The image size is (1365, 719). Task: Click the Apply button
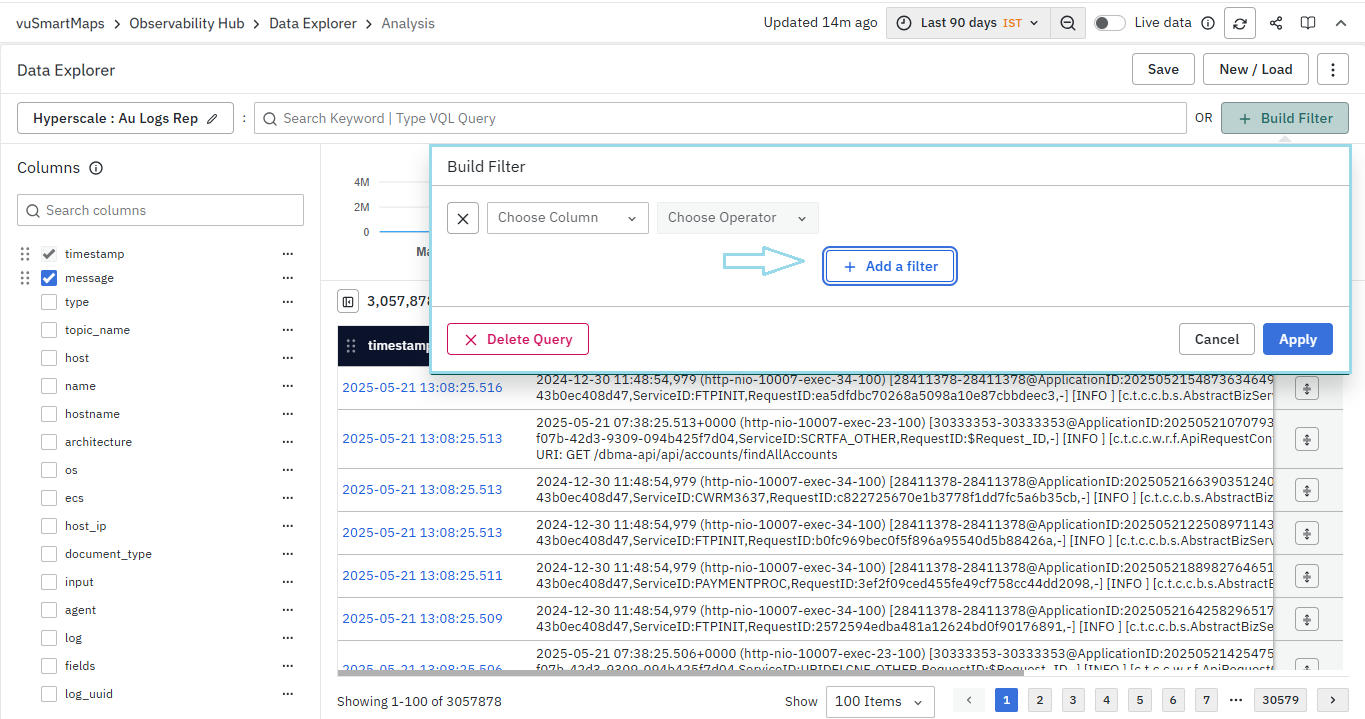(x=1297, y=339)
